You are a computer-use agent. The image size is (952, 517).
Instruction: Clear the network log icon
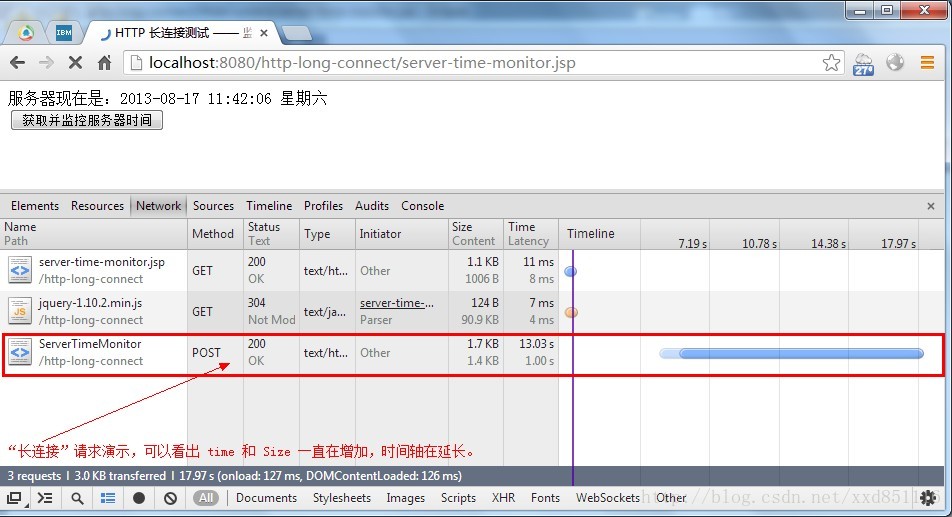point(171,498)
